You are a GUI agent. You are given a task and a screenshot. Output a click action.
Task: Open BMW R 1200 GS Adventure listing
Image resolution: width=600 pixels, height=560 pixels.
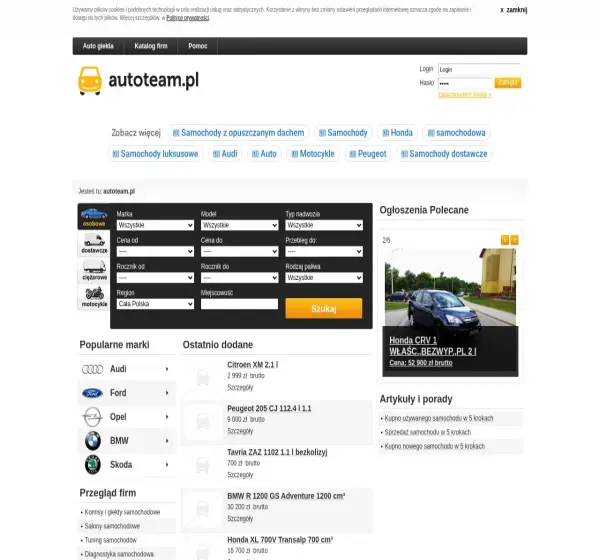click(x=286, y=496)
